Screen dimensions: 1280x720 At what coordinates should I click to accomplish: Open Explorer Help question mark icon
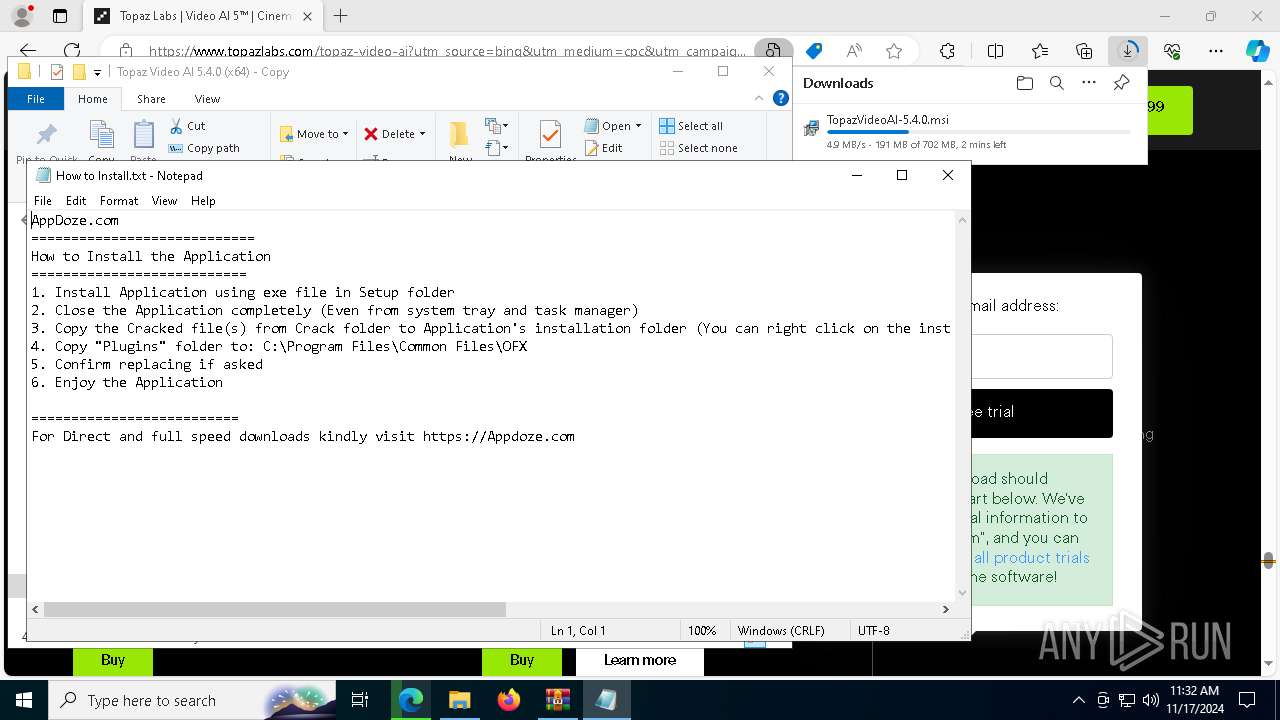point(781,98)
